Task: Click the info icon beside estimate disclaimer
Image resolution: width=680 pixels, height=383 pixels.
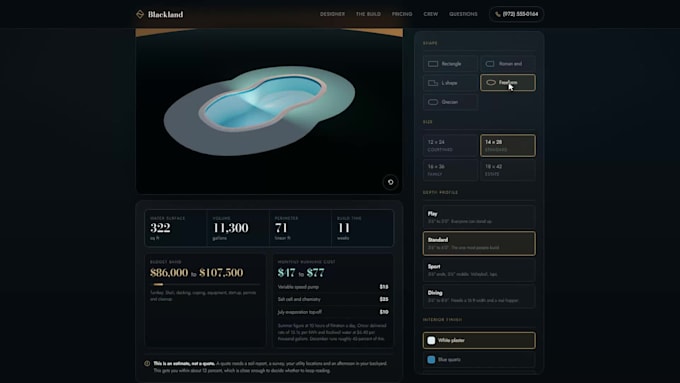Action: [x=147, y=363]
